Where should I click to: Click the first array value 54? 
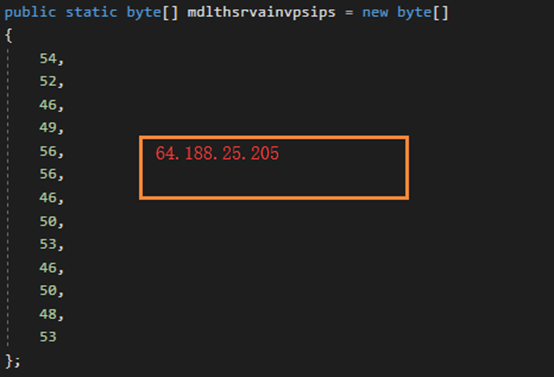click(48, 58)
